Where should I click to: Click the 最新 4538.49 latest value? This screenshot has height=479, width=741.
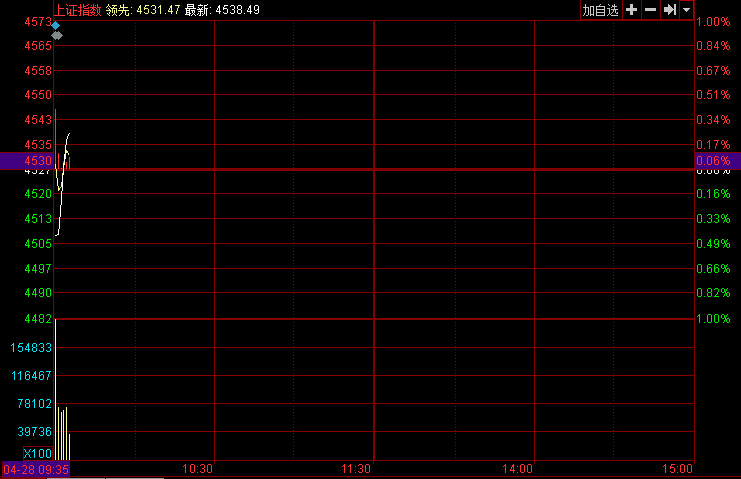222,9
